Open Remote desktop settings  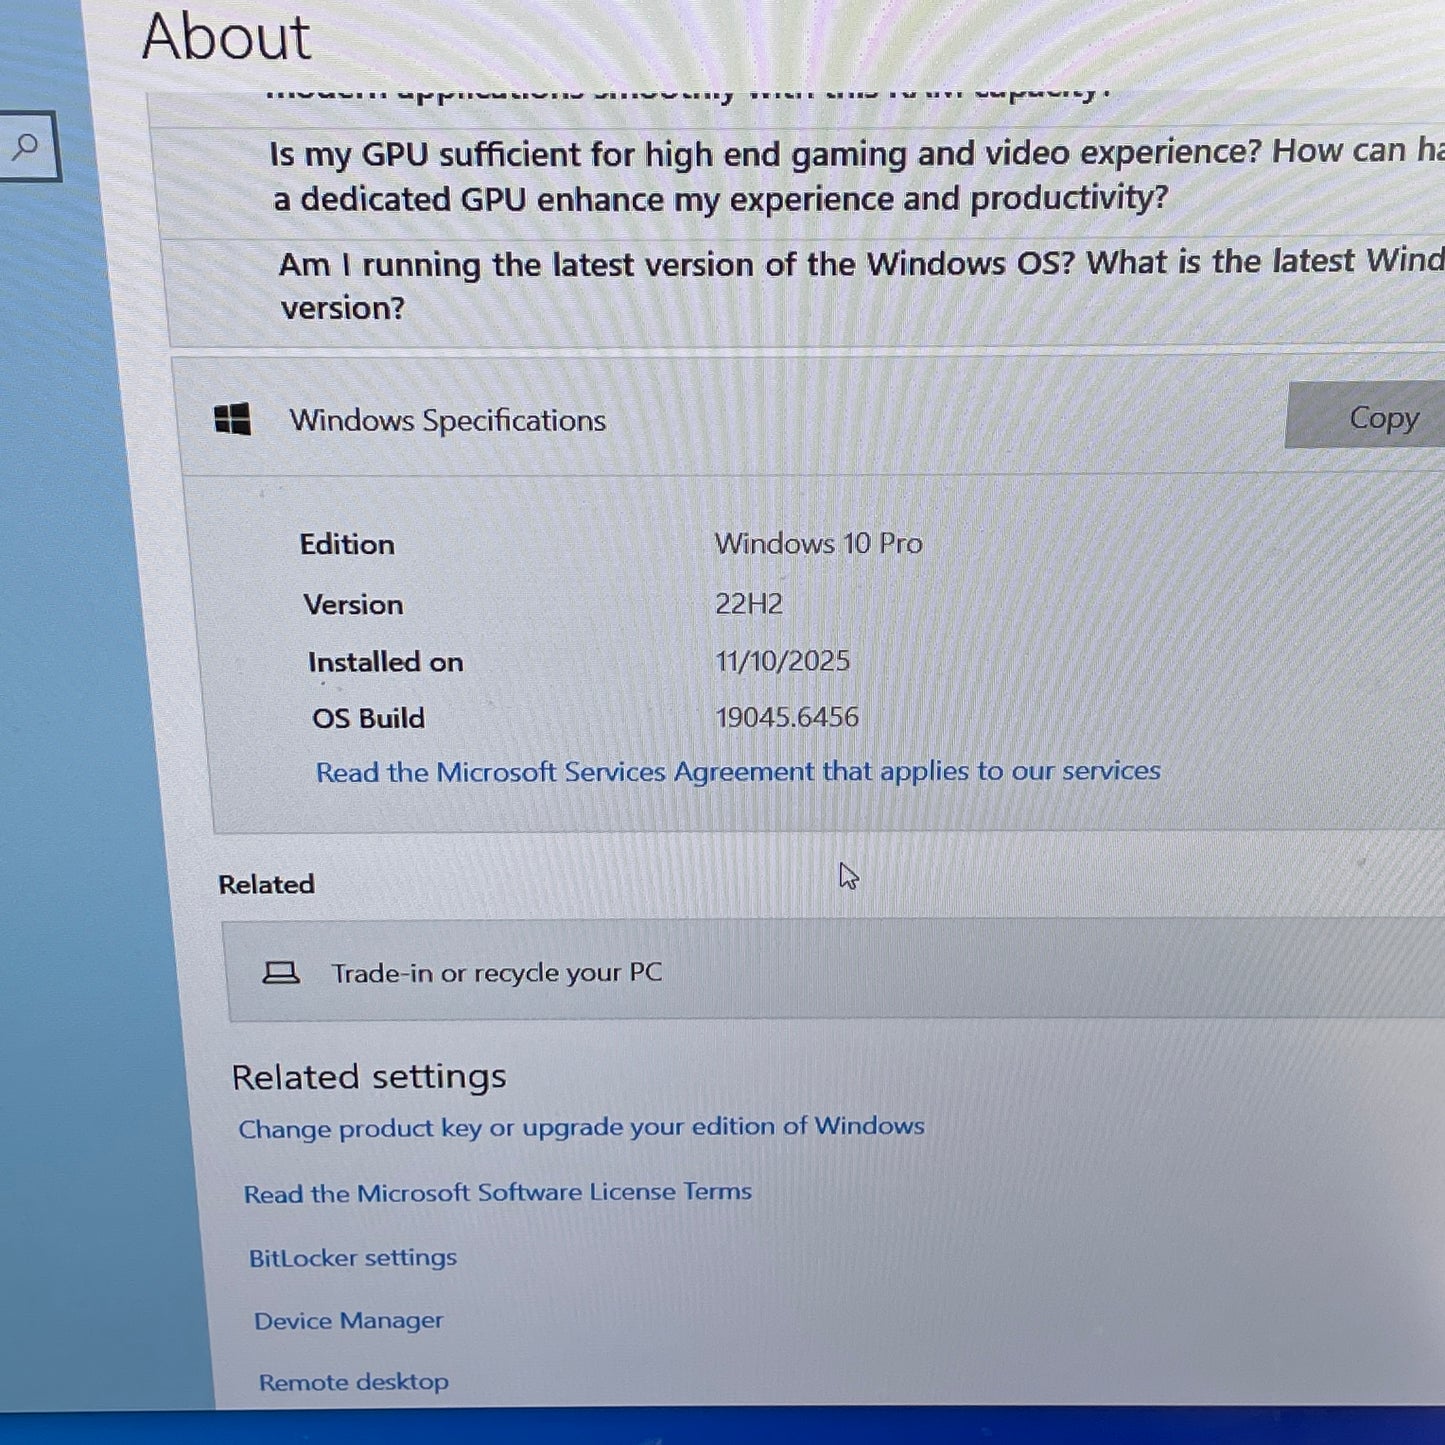coord(352,1382)
